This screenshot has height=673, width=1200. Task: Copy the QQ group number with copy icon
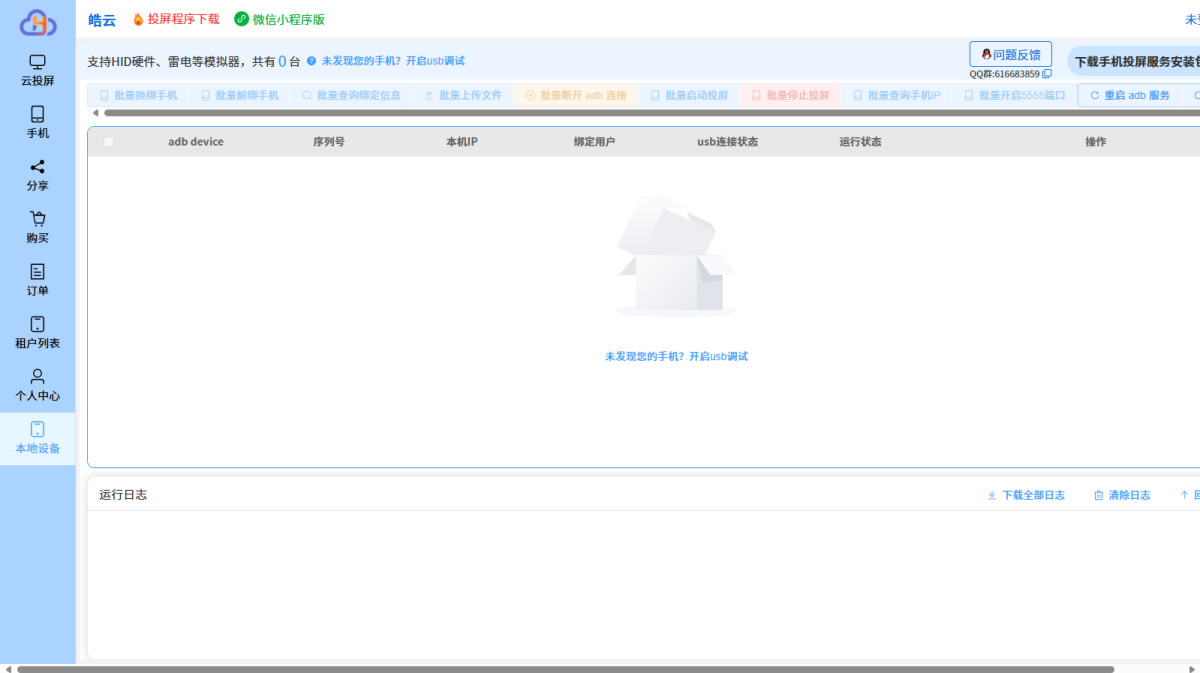coord(1047,74)
